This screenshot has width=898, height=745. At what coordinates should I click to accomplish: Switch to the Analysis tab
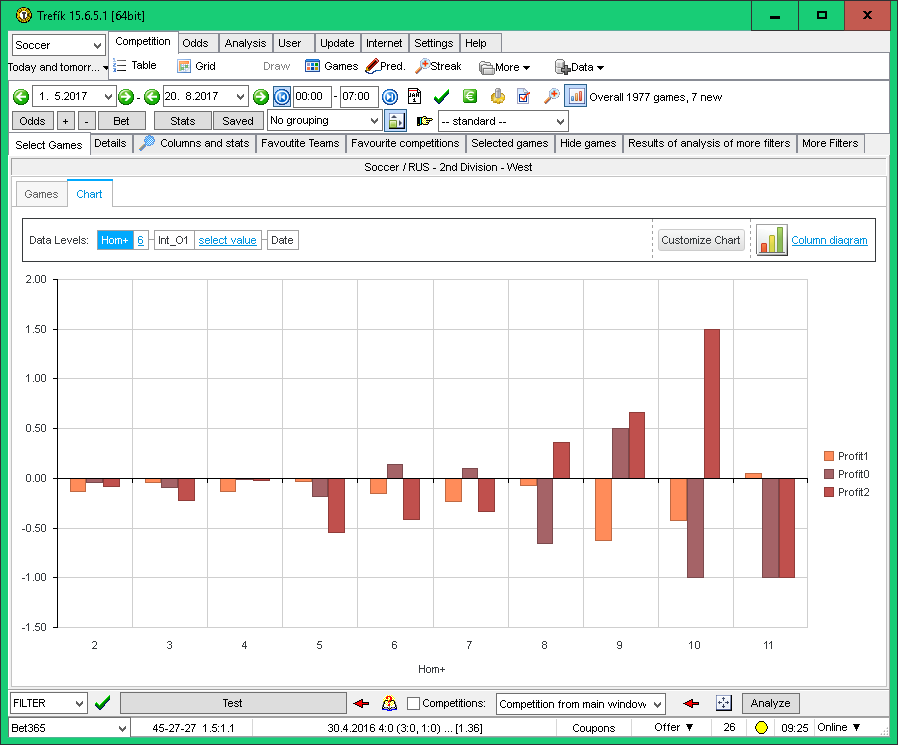click(245, 43)
